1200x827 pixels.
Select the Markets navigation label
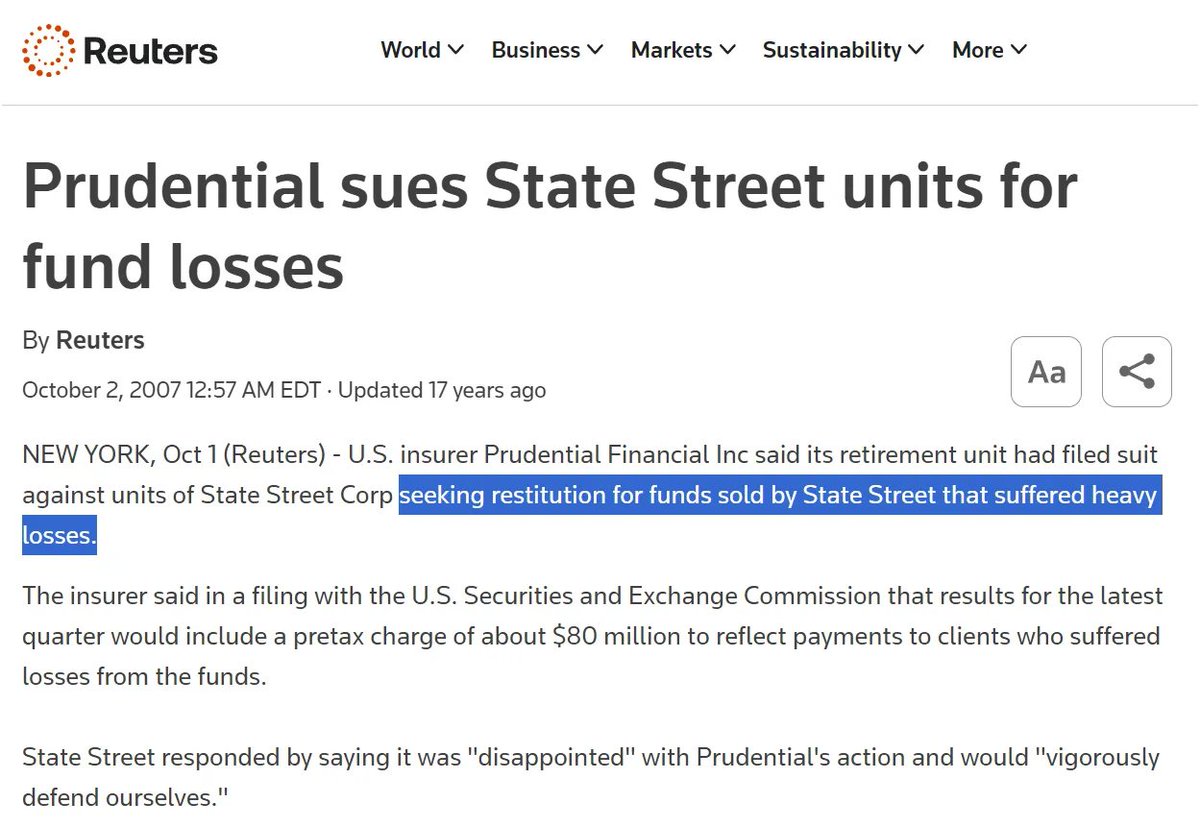671,50
